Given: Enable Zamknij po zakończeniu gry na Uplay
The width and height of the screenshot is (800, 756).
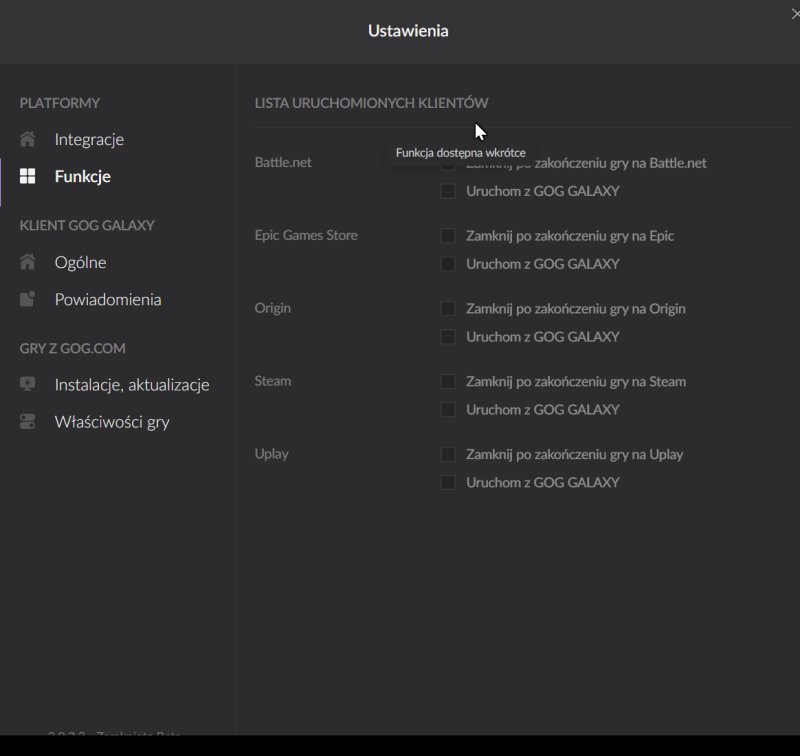Looking at the screenshot, I should point(448,454).
